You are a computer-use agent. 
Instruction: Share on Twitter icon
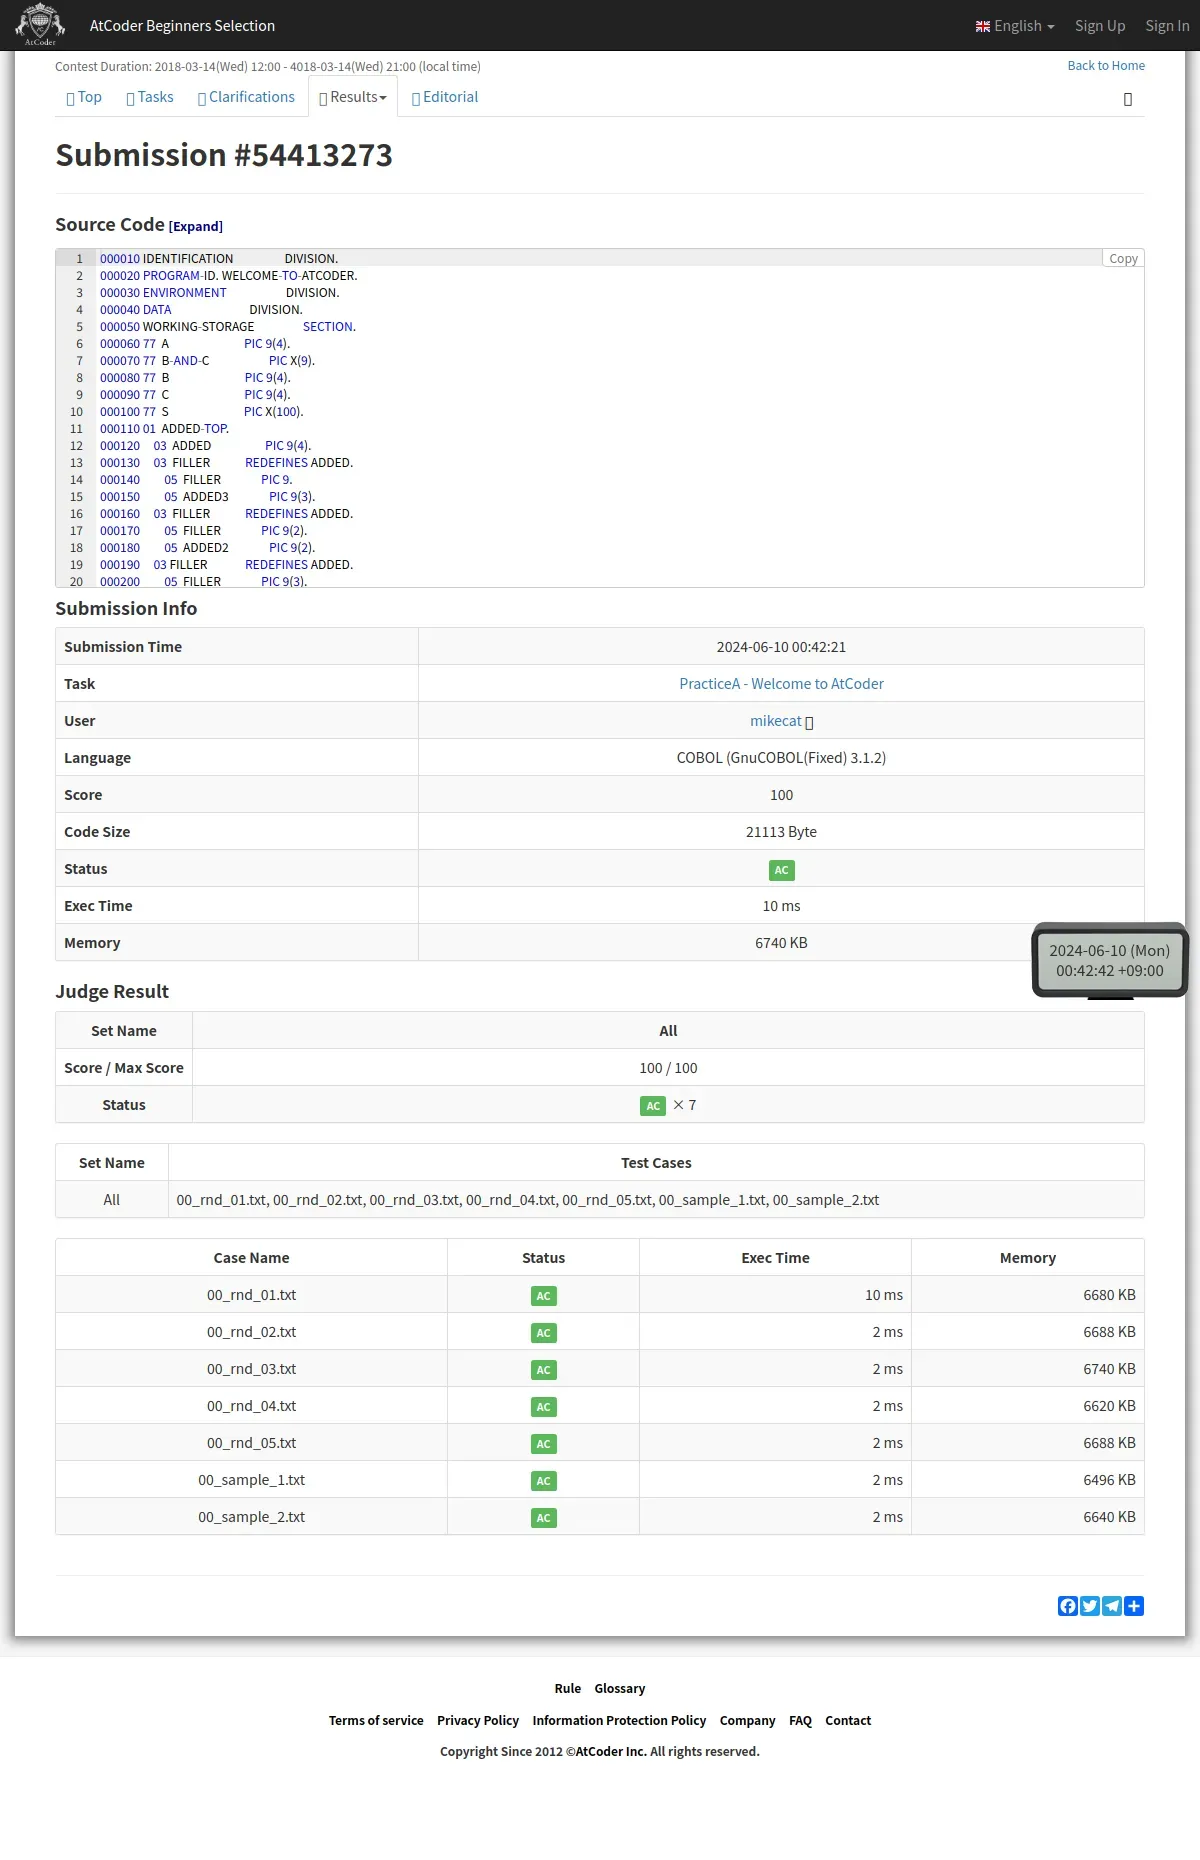(1090, 1606)
